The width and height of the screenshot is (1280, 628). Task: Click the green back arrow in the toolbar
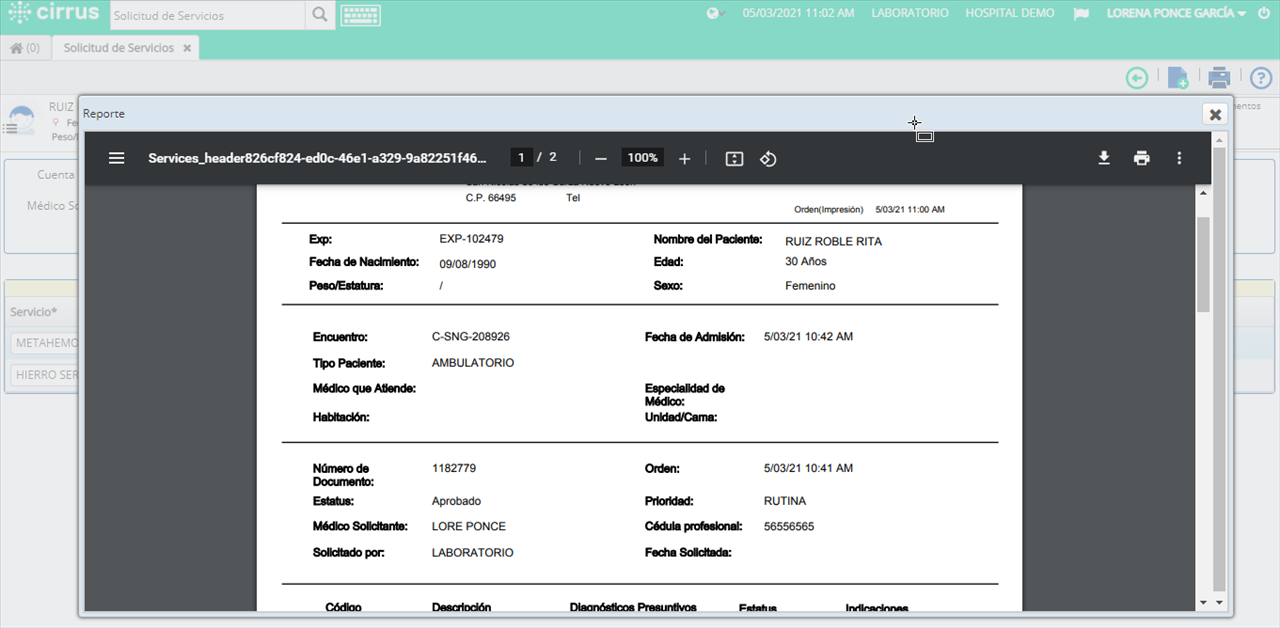(1137, 77)
